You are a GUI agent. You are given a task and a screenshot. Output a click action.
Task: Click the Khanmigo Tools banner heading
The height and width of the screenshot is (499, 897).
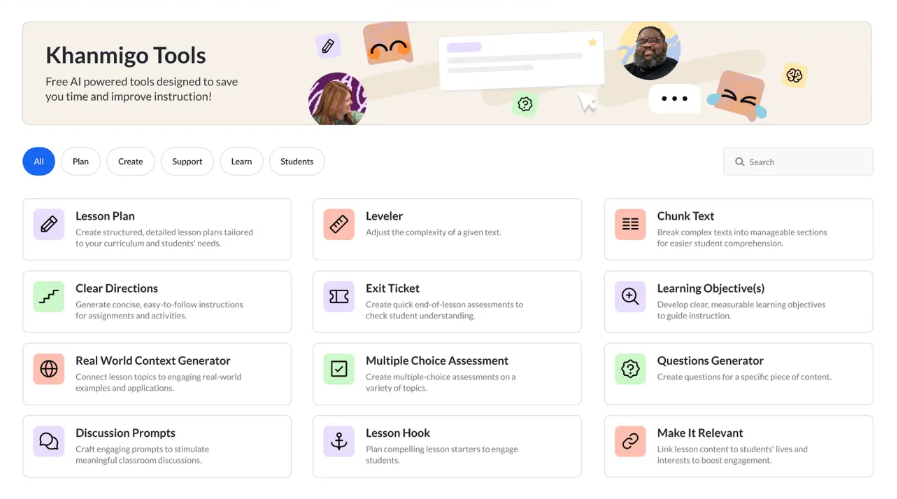126,56
